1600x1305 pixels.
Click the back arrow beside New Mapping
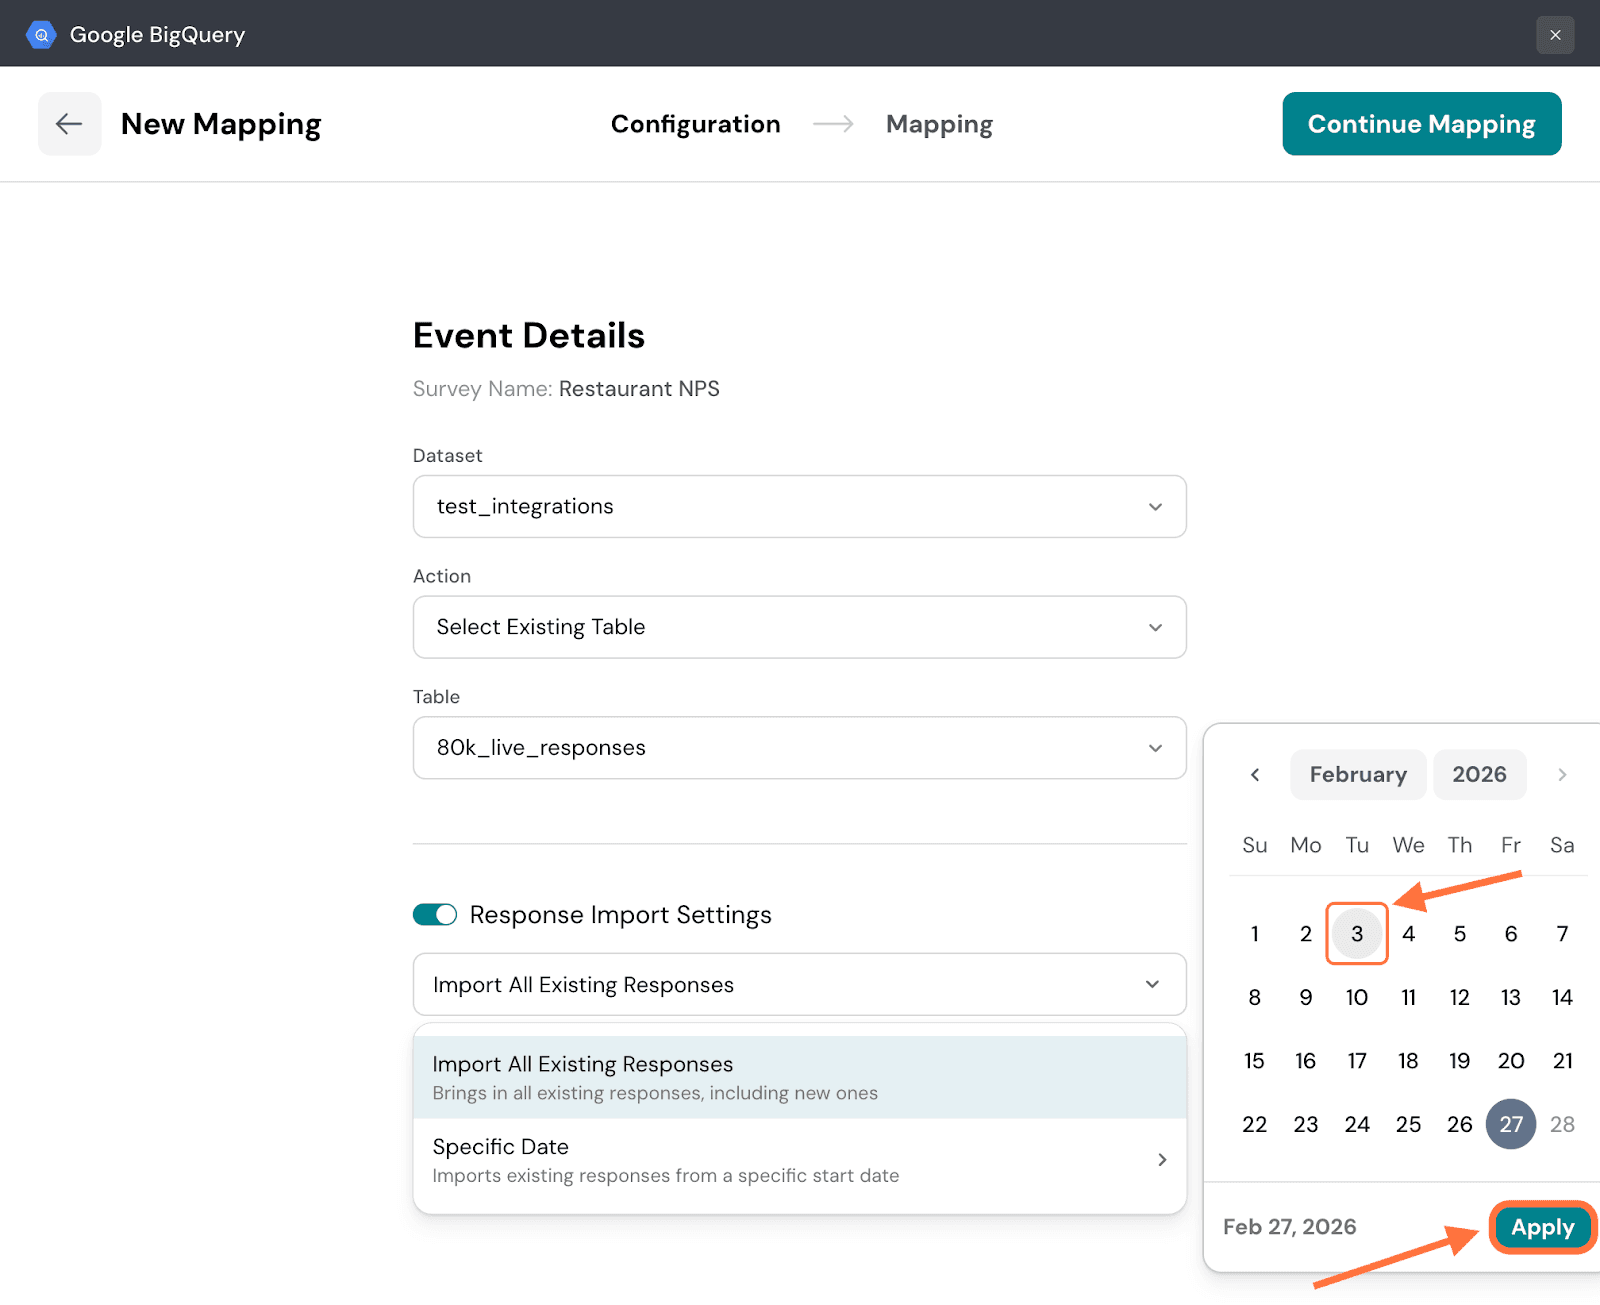click(69, 124)
